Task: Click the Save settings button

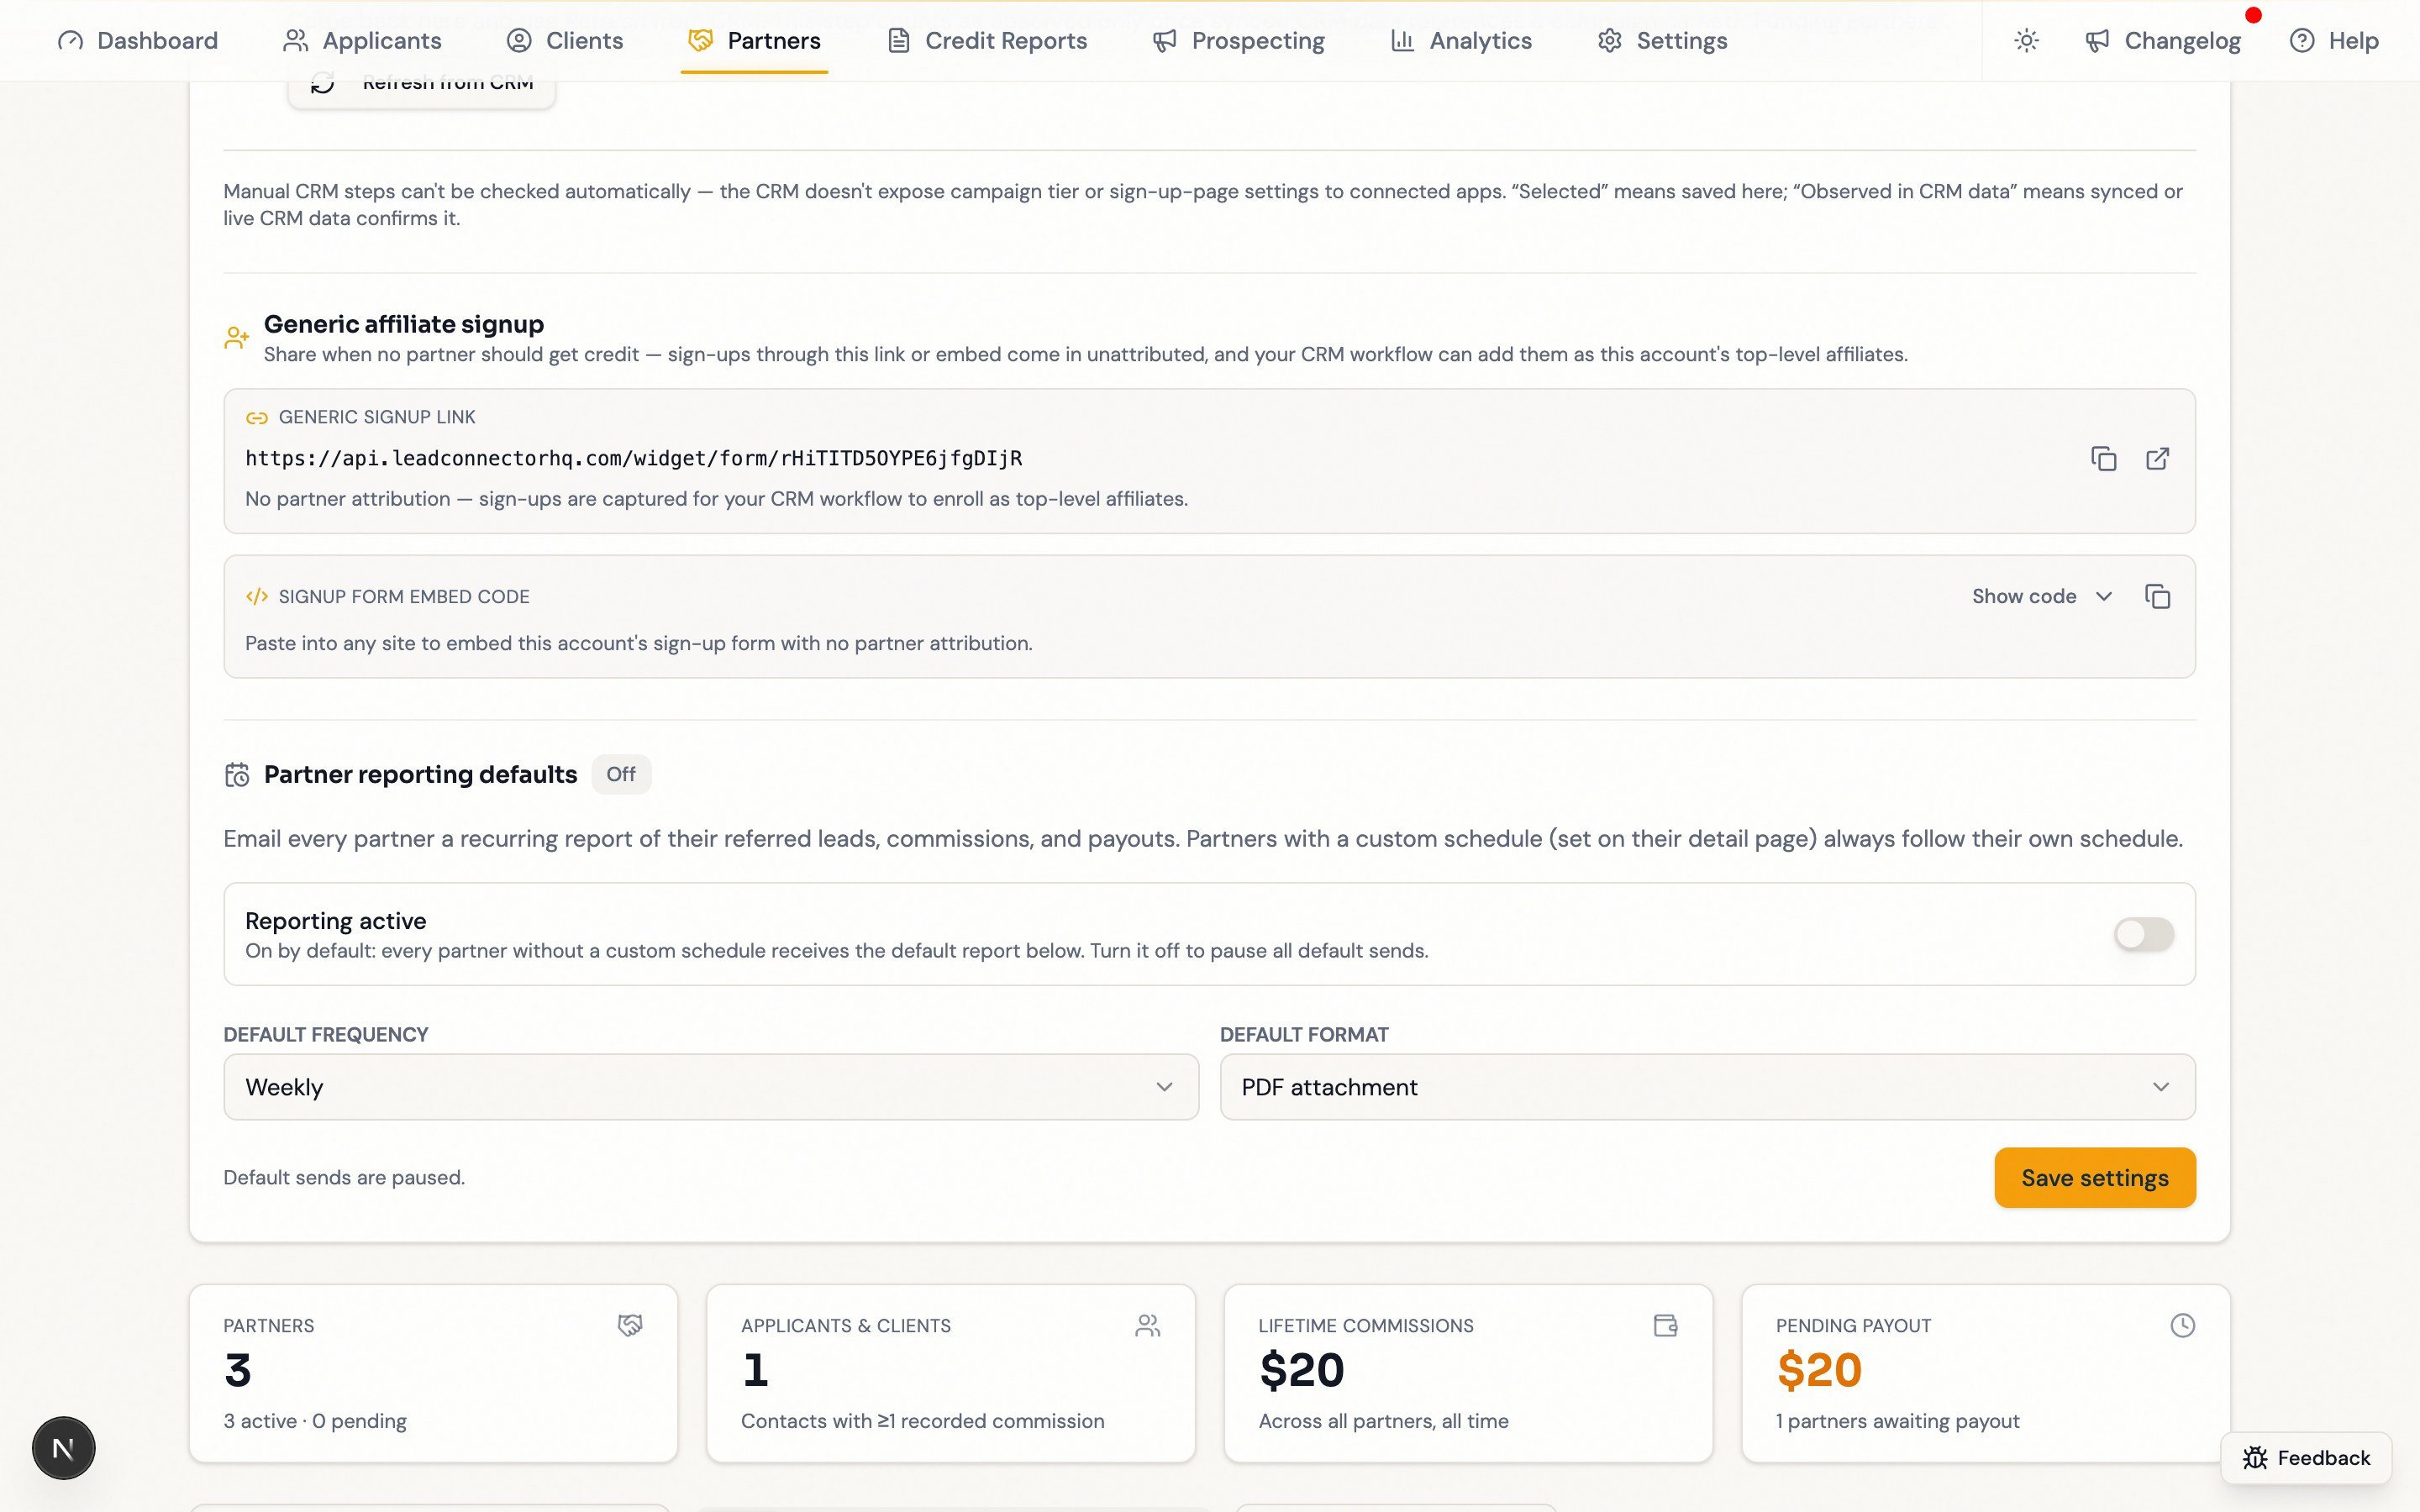Action: click(2095, 1178)
